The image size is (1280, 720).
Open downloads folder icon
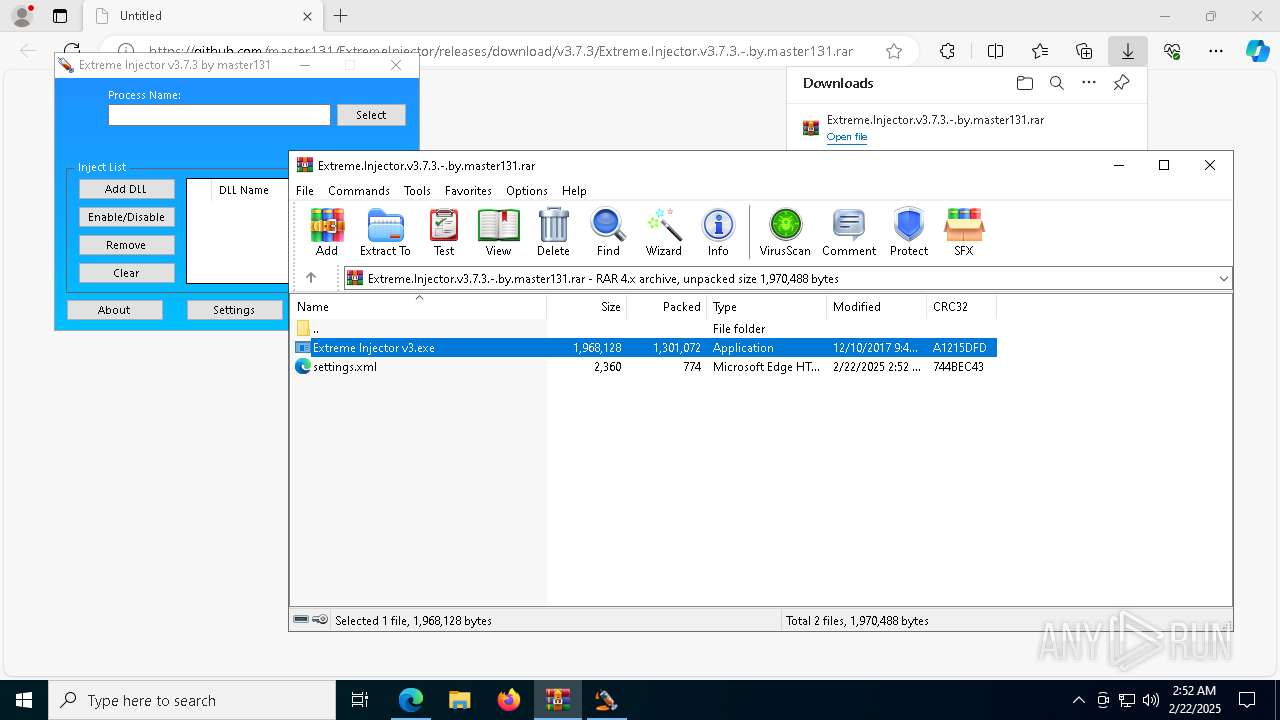coord(1024,83)
